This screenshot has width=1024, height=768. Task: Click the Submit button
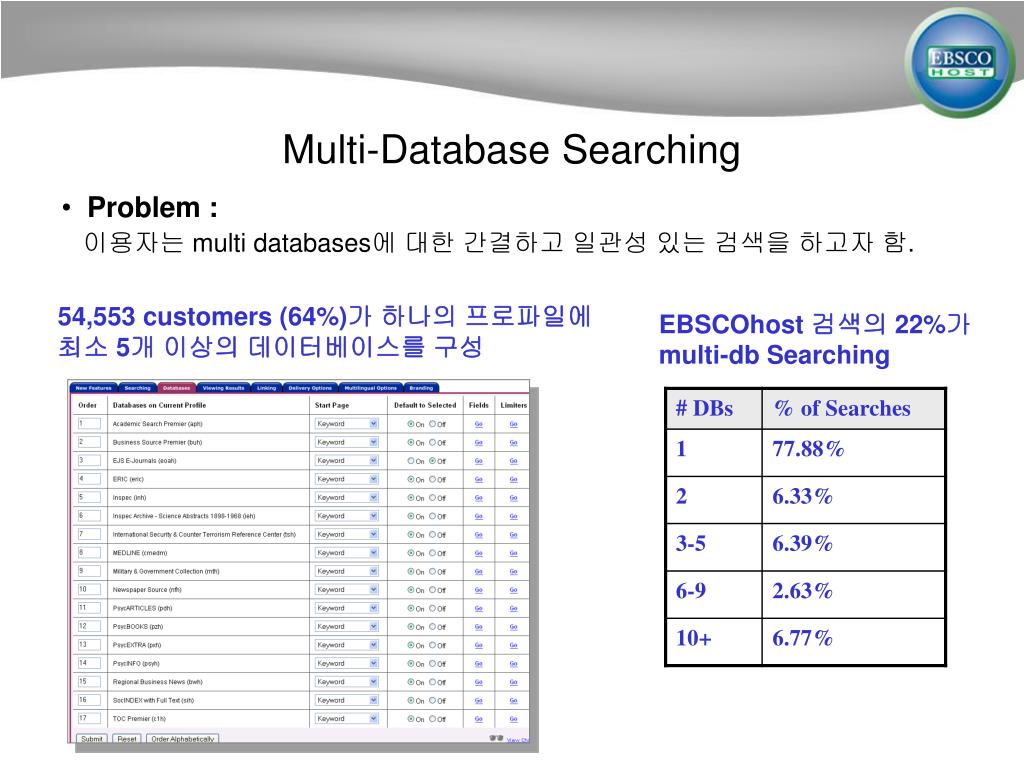(x=92, y=739)
